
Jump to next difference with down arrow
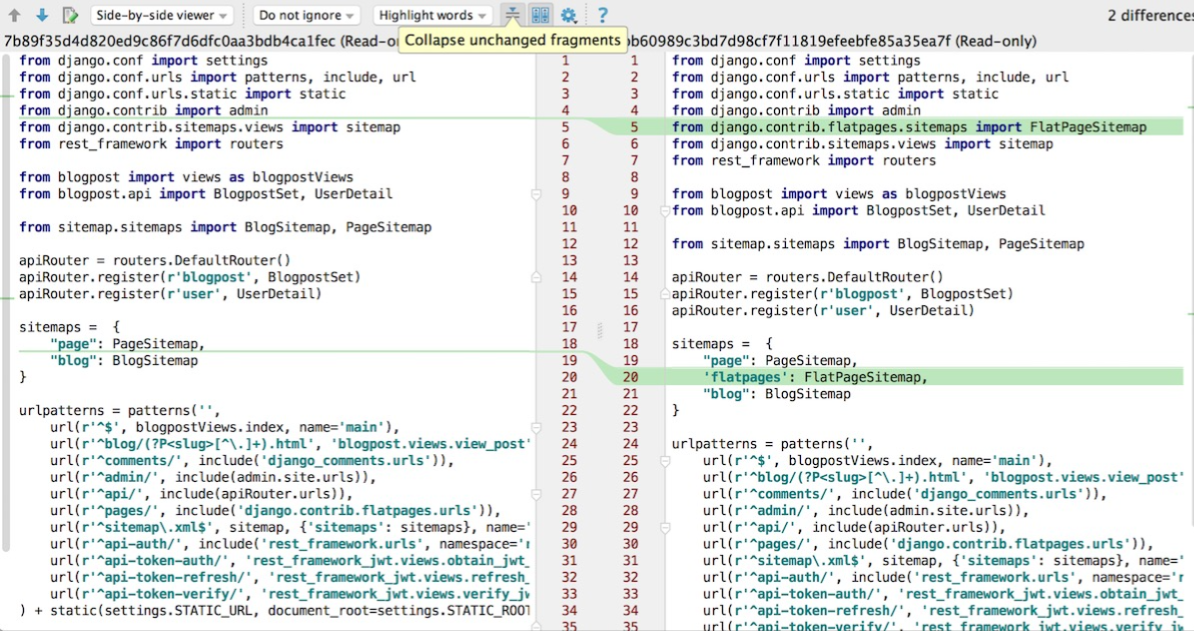point(41,14)
